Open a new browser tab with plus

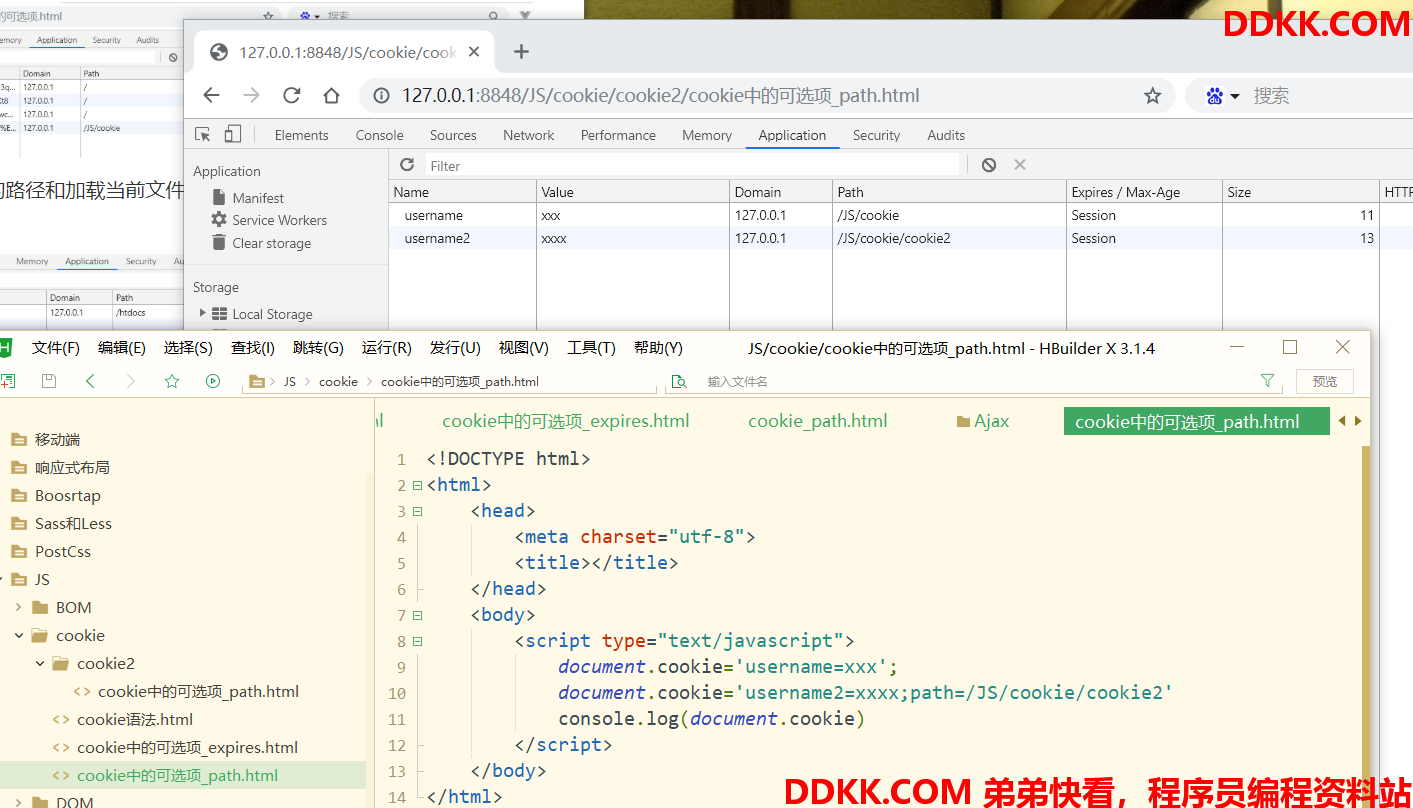click(x=521, y=52)
